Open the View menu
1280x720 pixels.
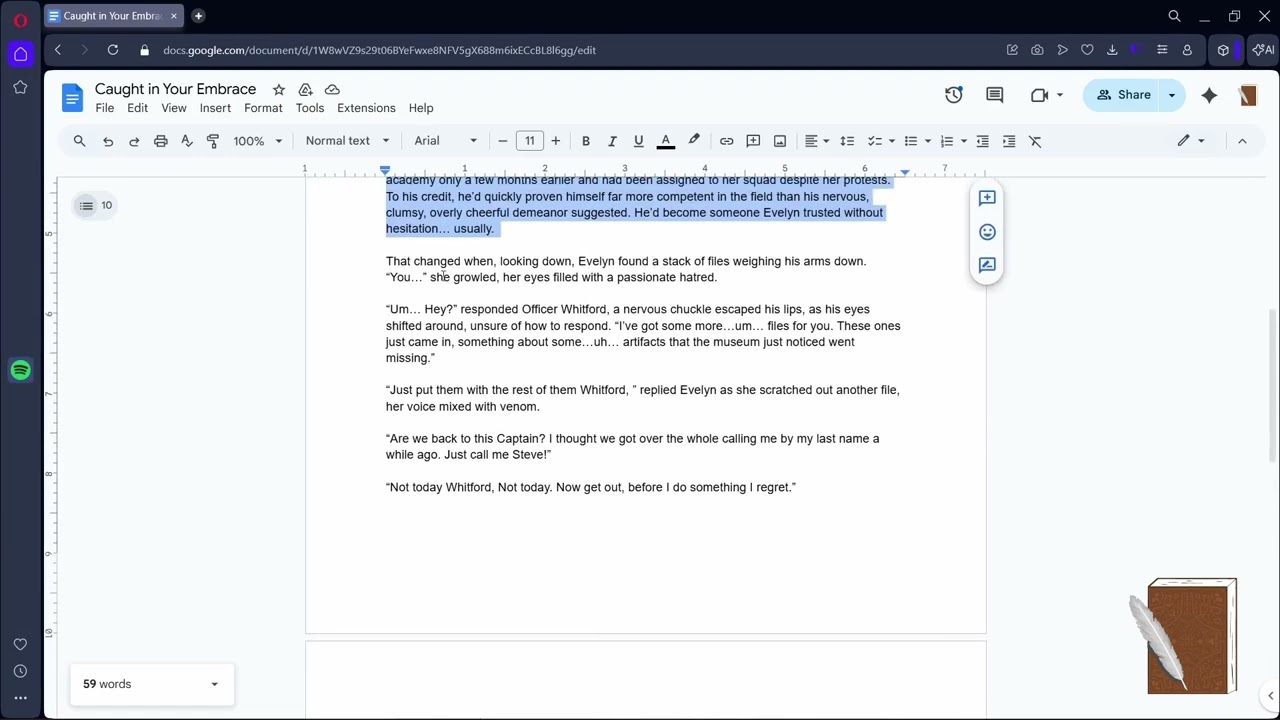tap(174, 108)
